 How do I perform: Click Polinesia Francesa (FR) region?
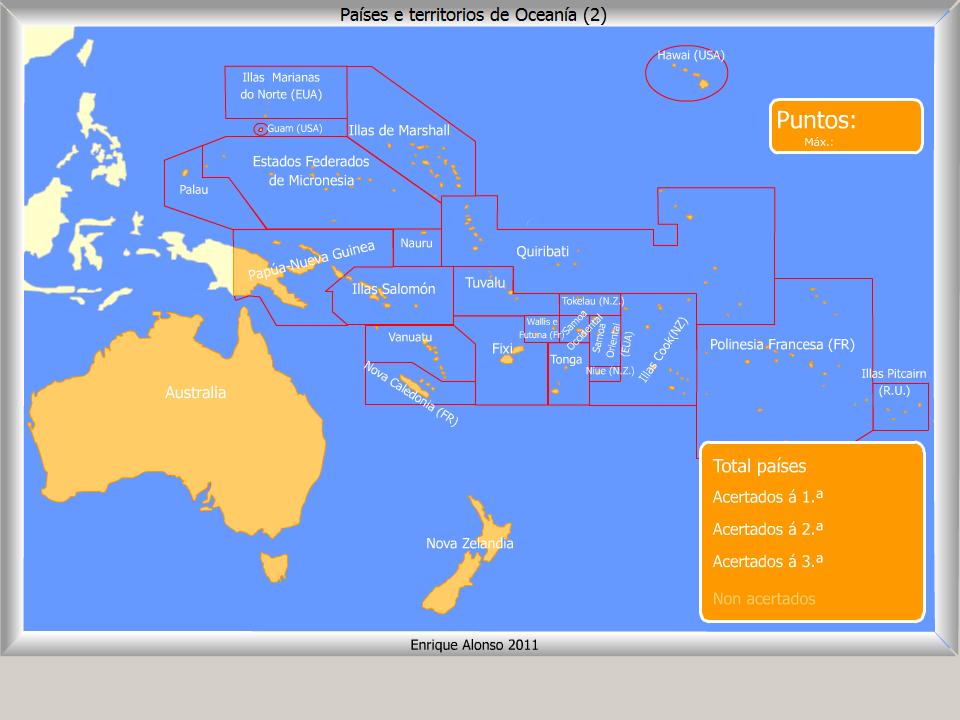tap(781, 345)
